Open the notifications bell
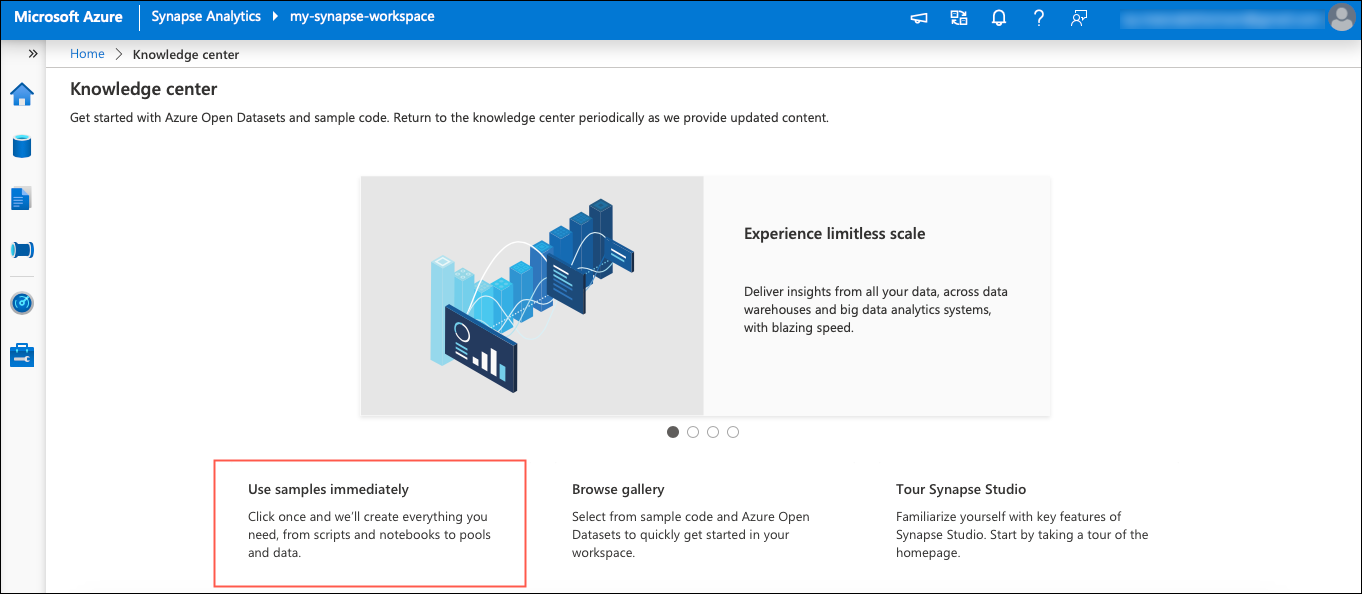 click(x=999, y=18)
